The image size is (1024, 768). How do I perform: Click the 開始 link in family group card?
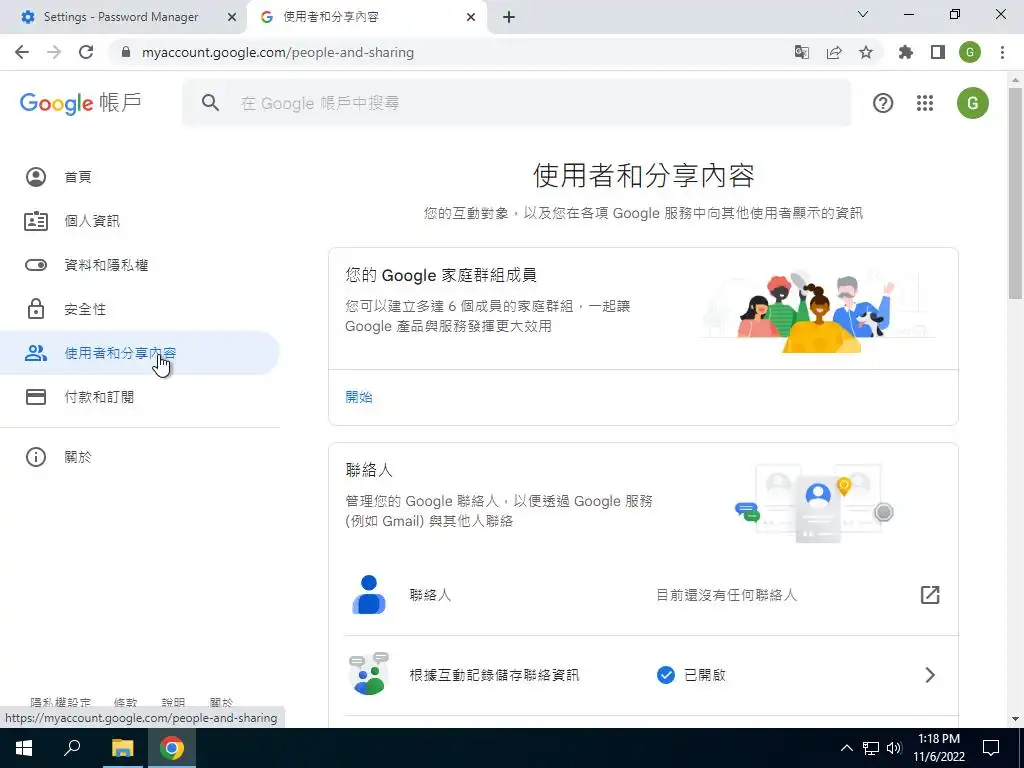click(359, 397)
